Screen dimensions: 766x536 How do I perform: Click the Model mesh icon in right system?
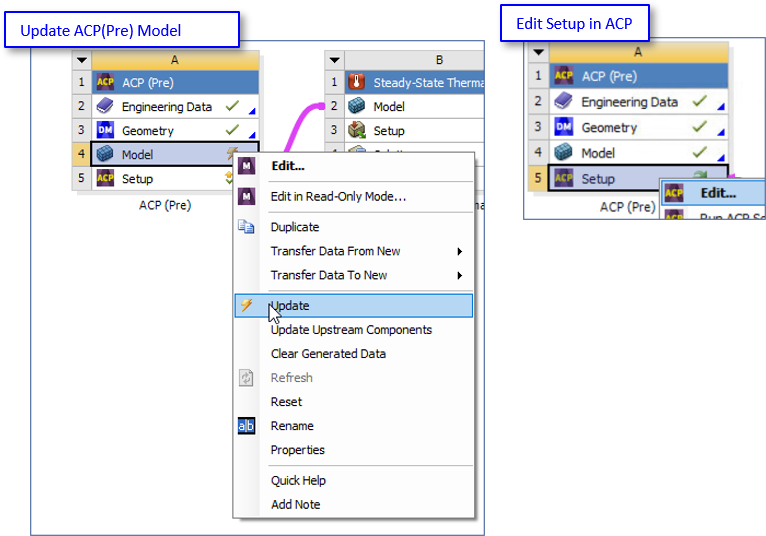563,152
